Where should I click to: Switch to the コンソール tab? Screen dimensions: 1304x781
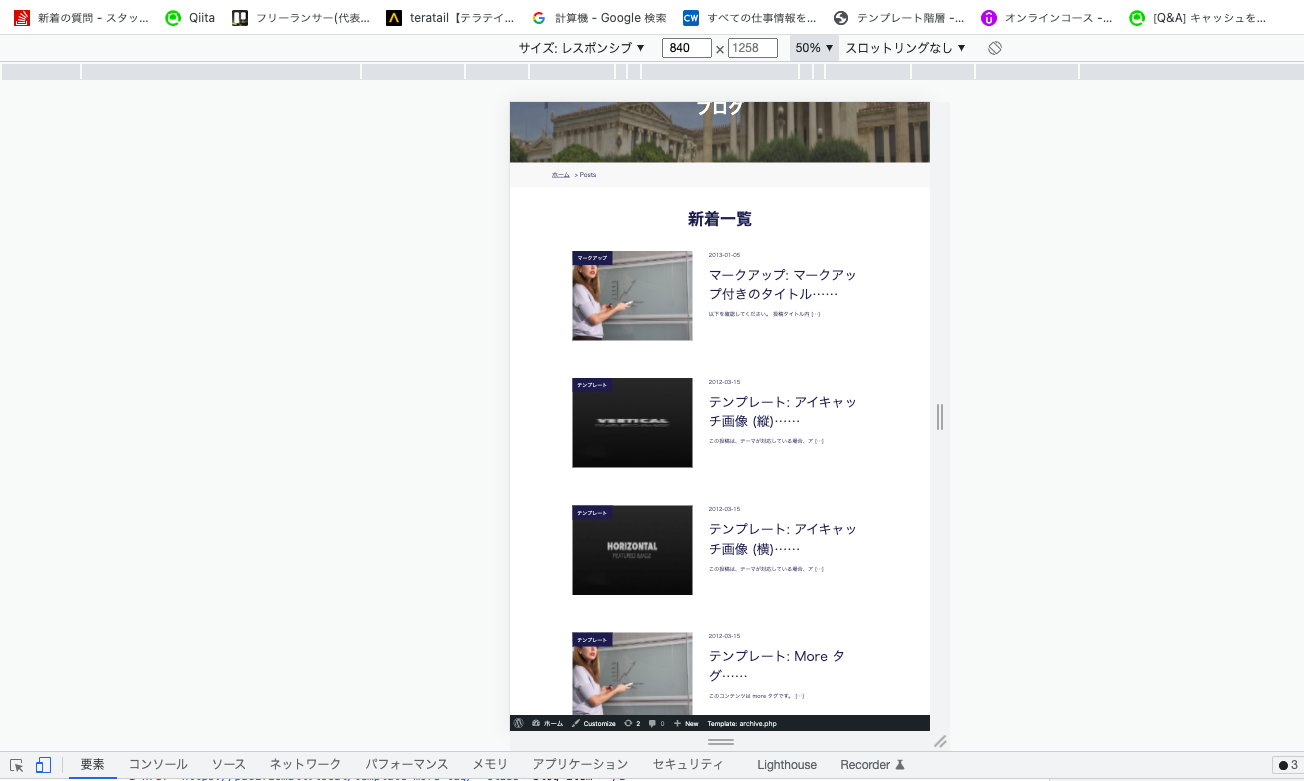[x=158, y=764]
